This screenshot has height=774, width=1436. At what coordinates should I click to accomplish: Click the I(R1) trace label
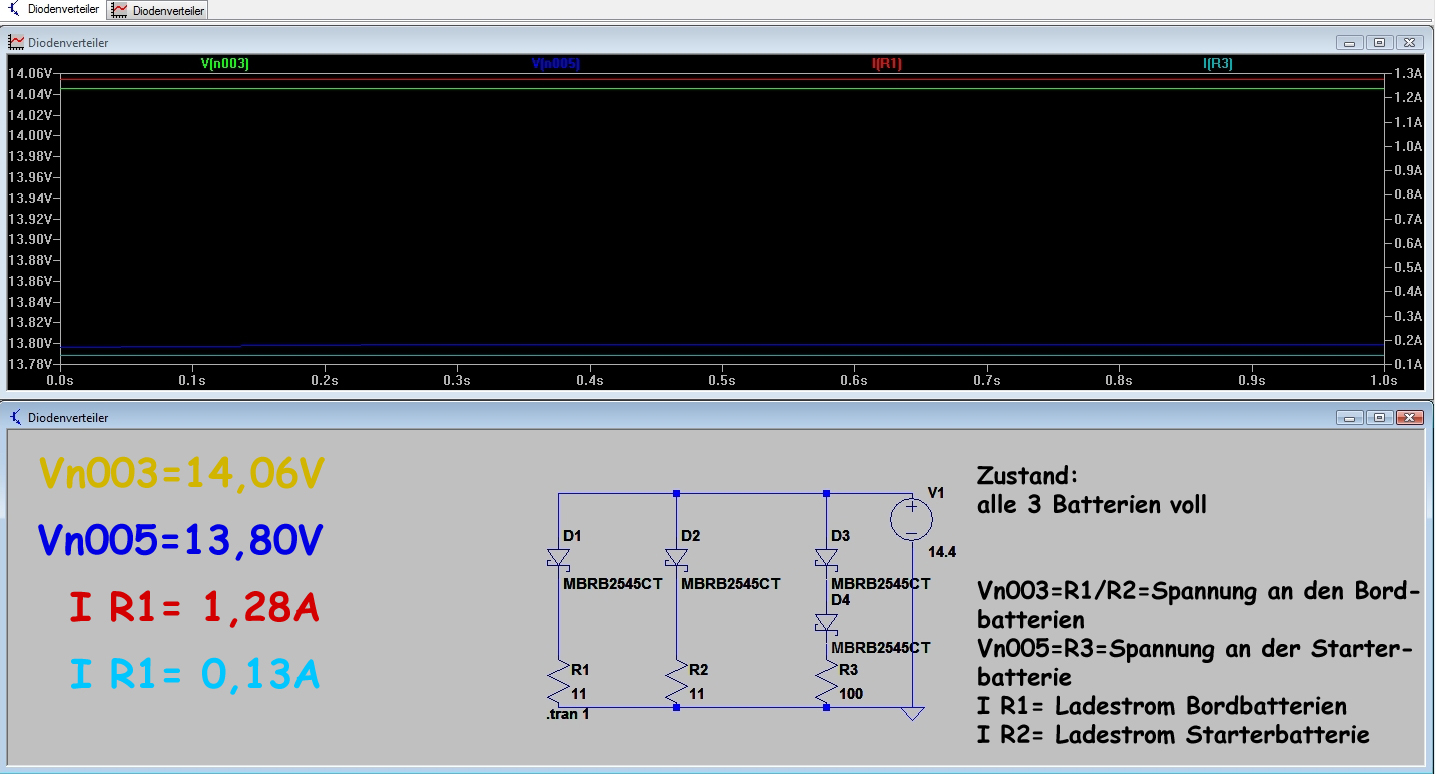[x=887, y=64]
